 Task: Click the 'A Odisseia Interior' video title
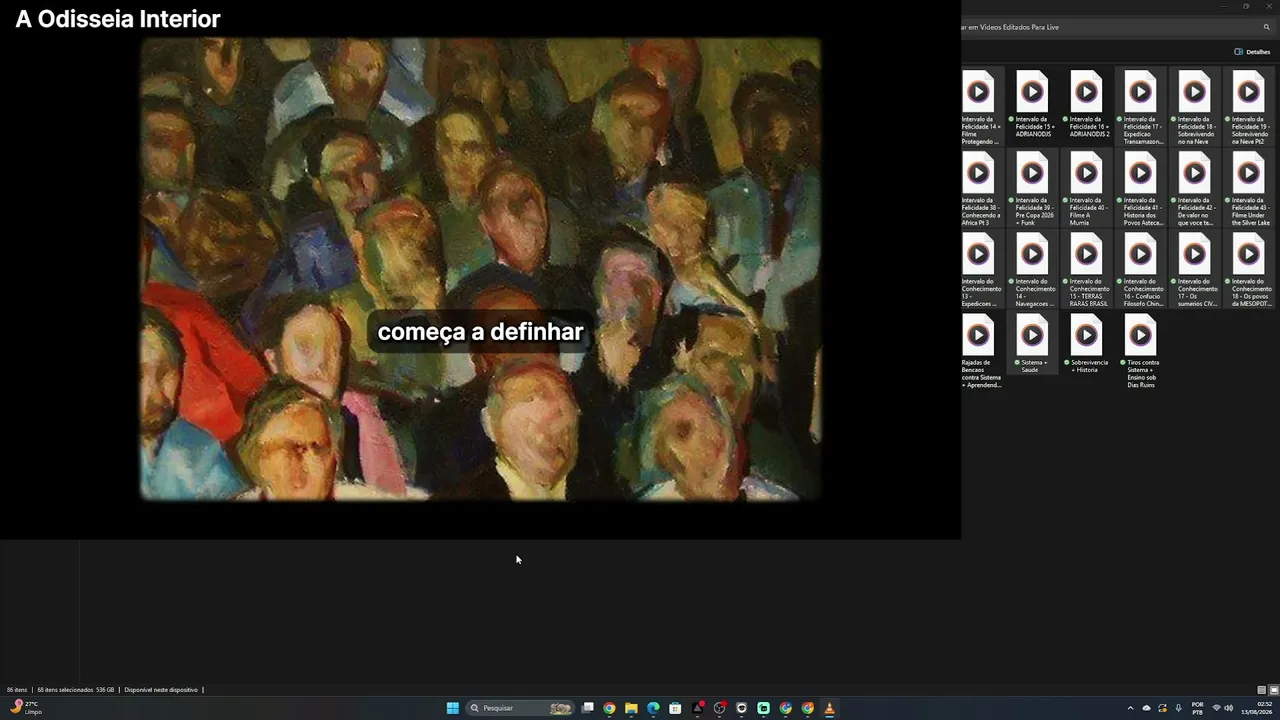pyautogui.click(x=118, y=19)
